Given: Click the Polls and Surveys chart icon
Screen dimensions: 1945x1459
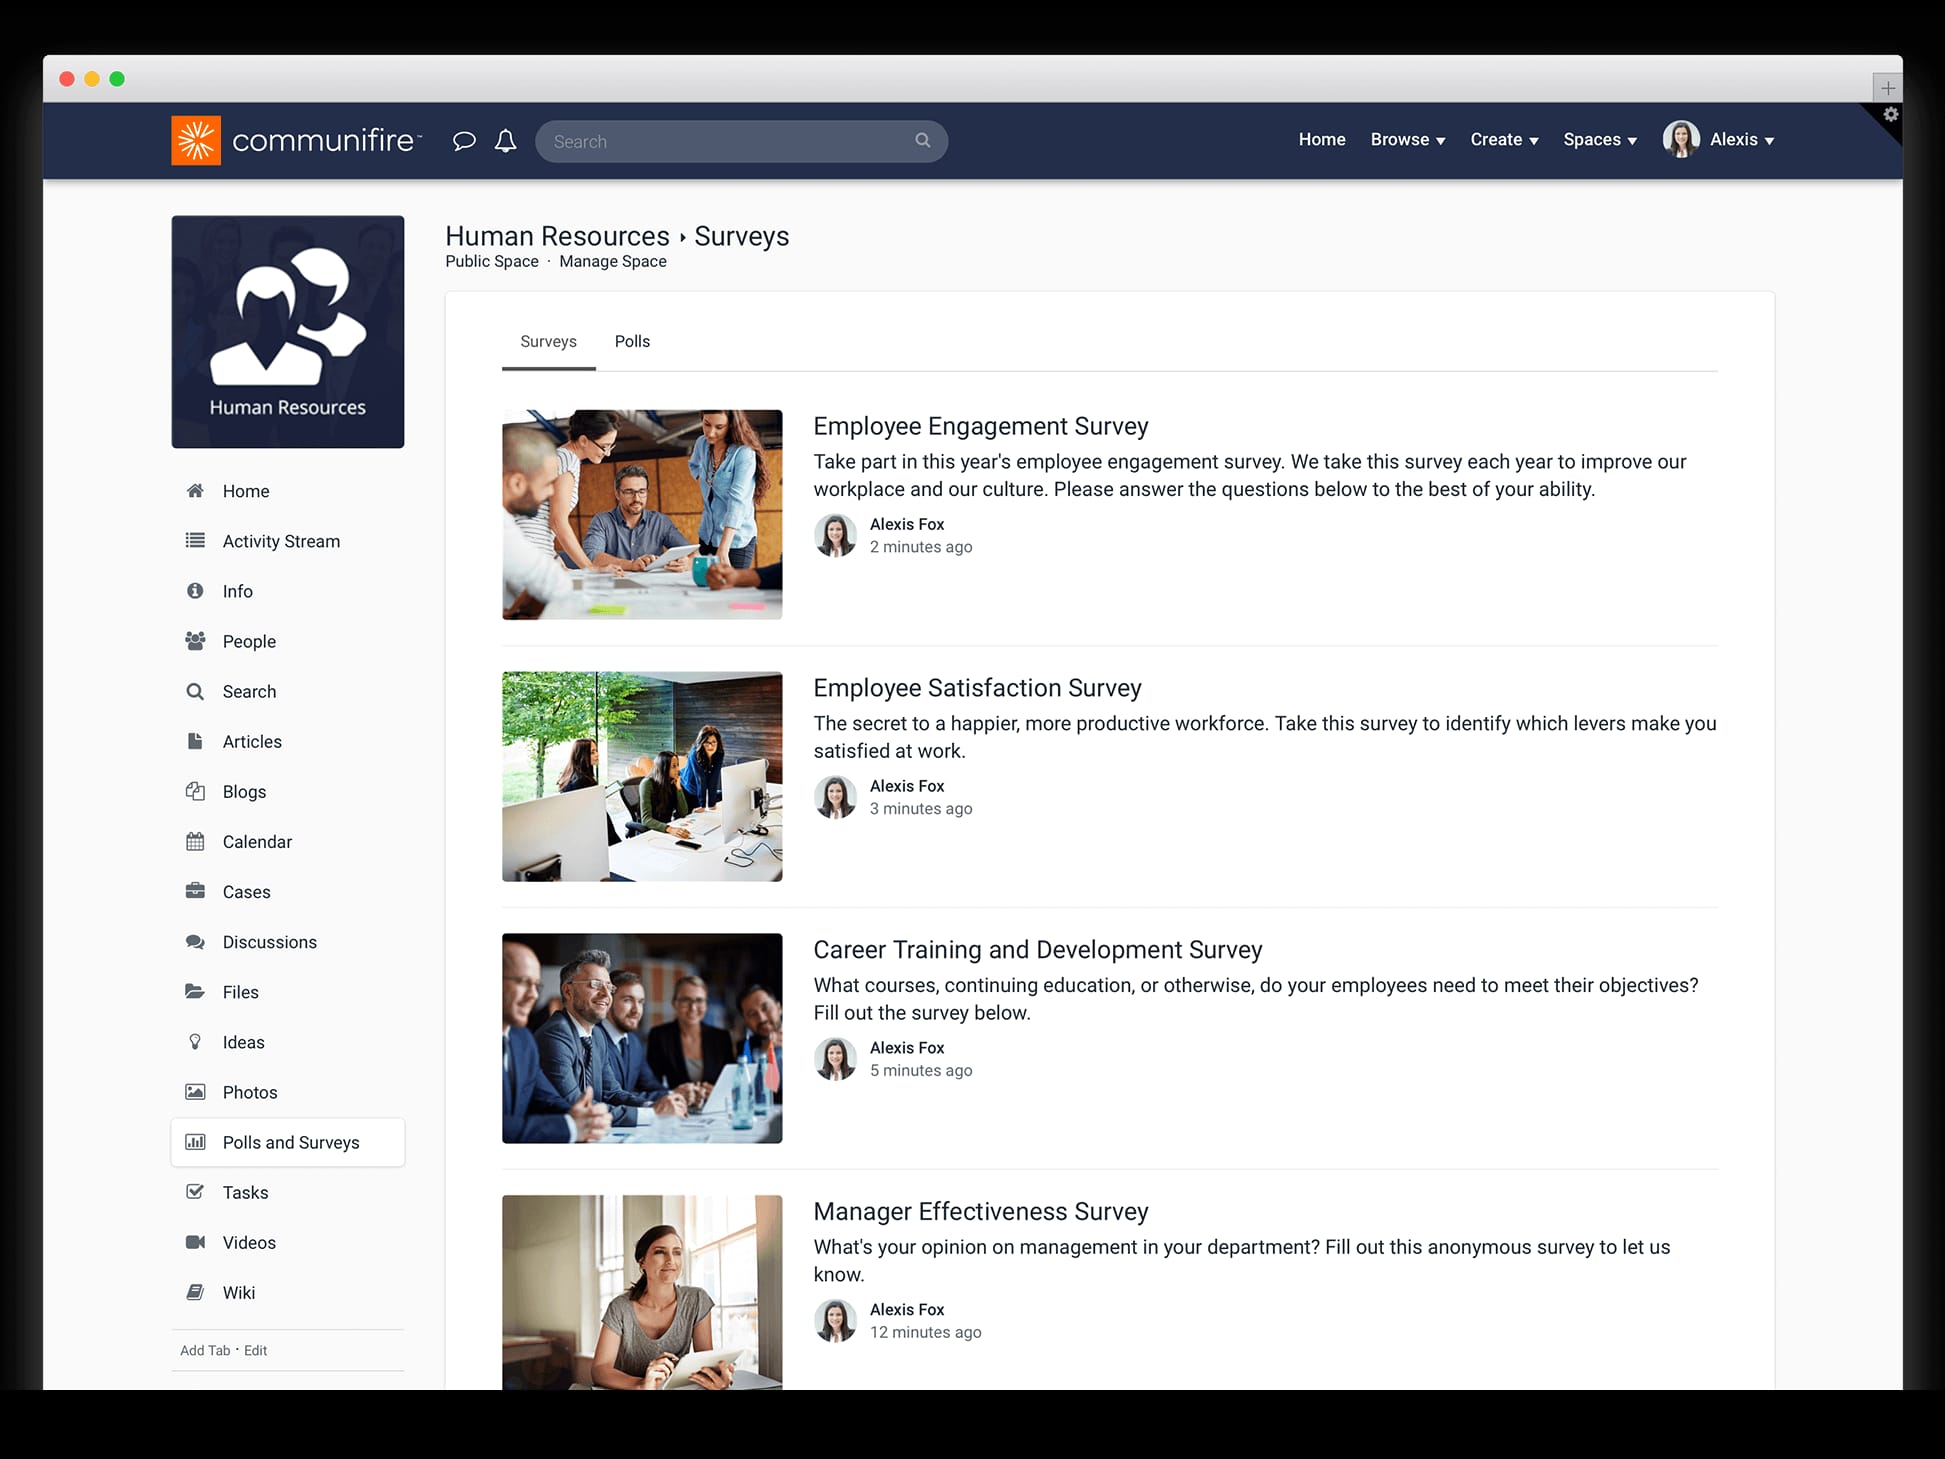Looking at the screenshot, I should click(195, 1142).
